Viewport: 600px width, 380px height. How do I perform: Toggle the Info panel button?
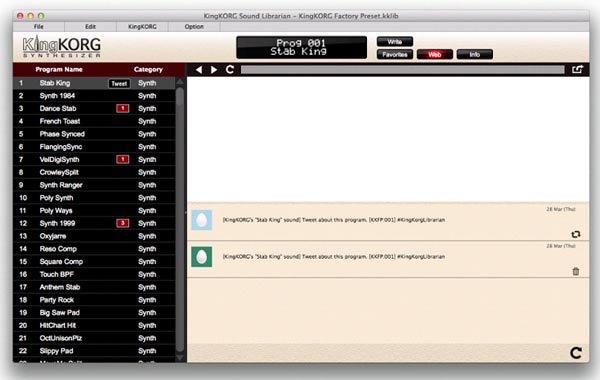tap(474, 54)
